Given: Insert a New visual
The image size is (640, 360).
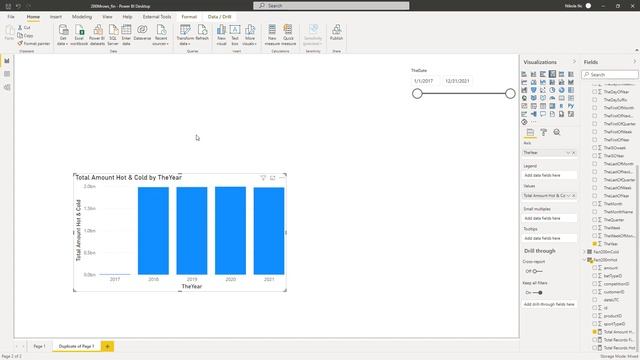Looking at the screenshot, I should (221, 35).
